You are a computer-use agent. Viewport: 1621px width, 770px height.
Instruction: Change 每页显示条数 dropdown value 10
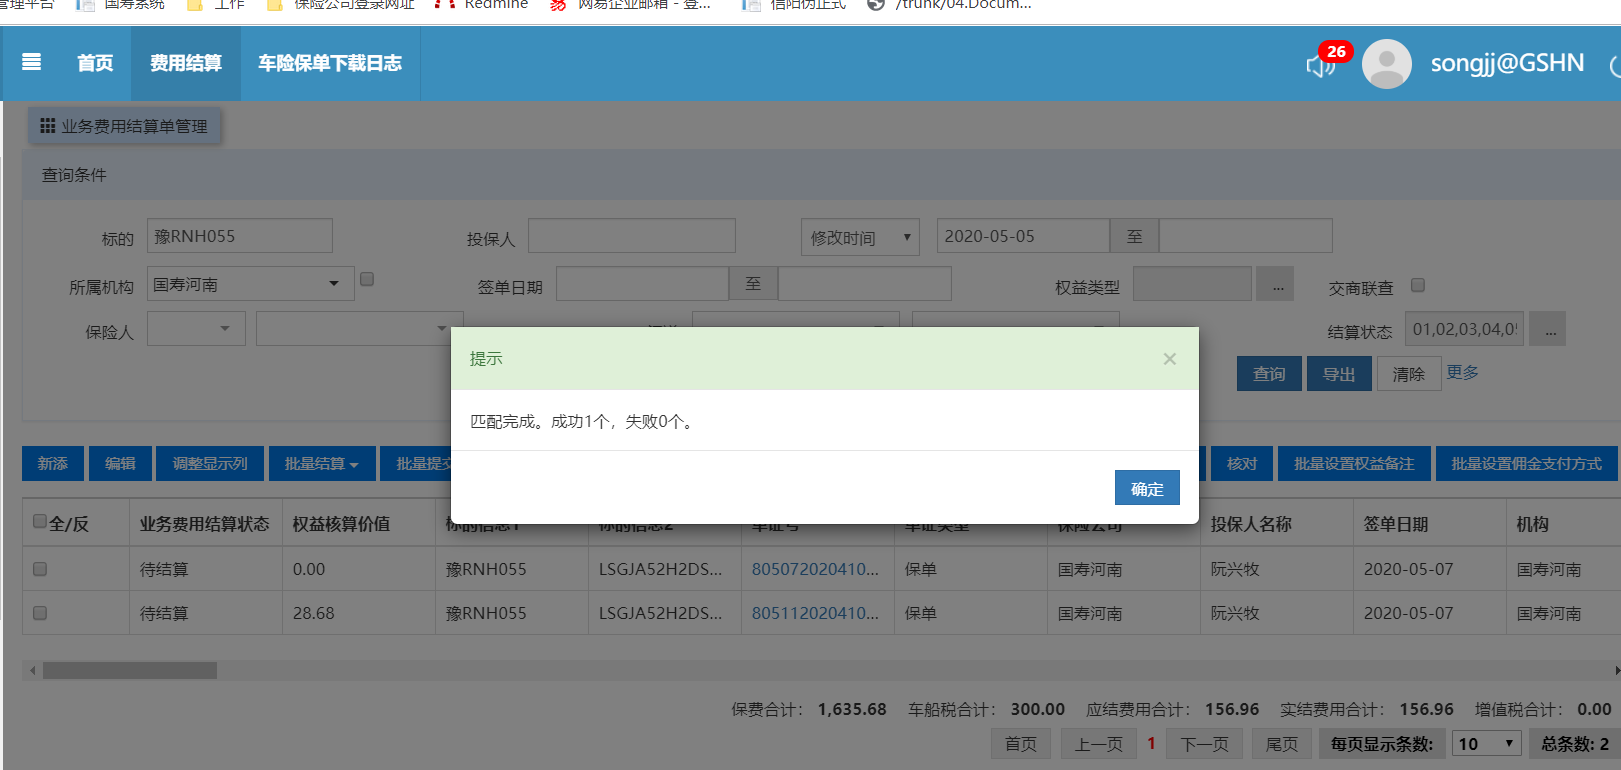pyautogui.click(x=1486, y=743)
